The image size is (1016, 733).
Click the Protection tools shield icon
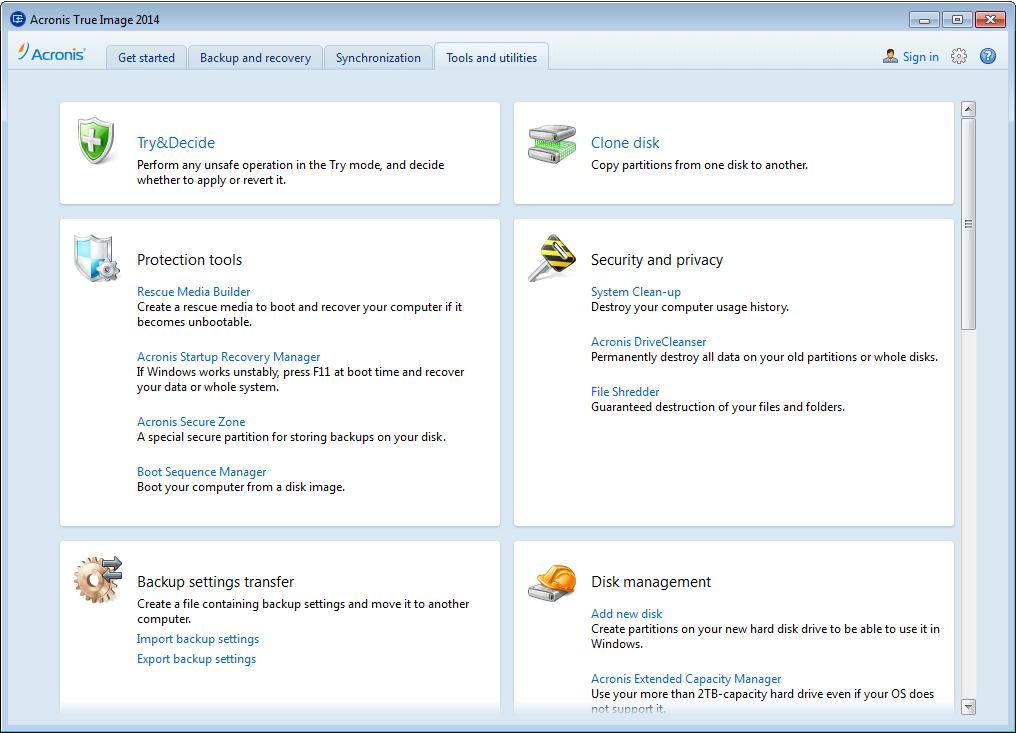97,258
